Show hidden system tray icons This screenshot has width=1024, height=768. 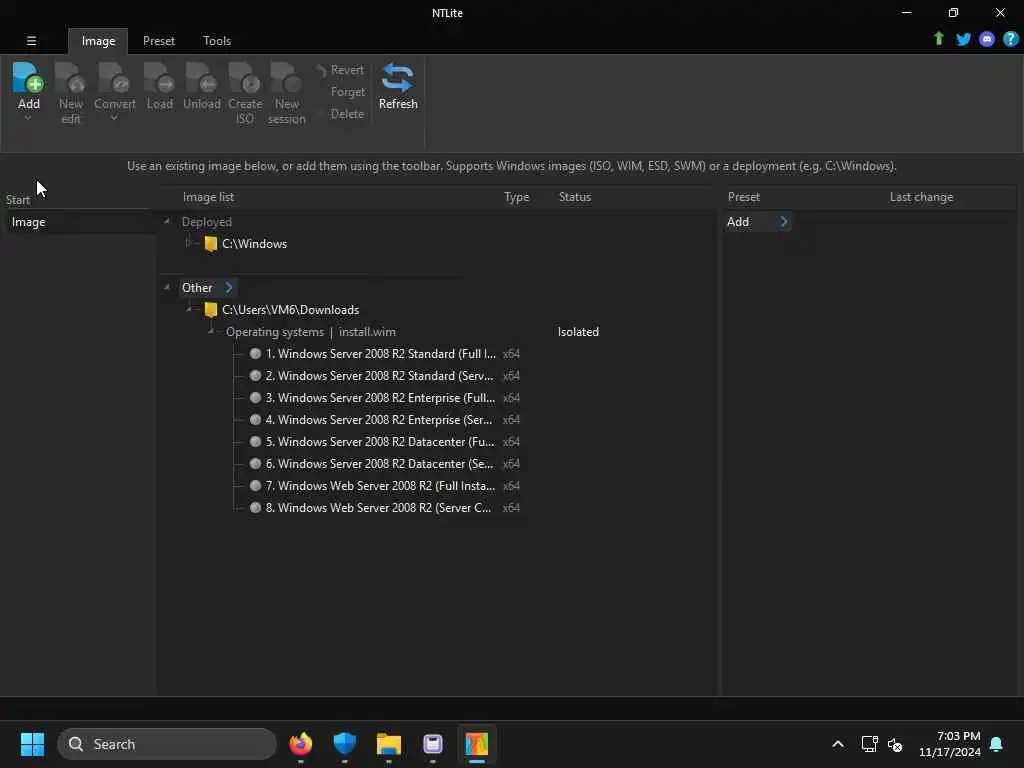838,744
